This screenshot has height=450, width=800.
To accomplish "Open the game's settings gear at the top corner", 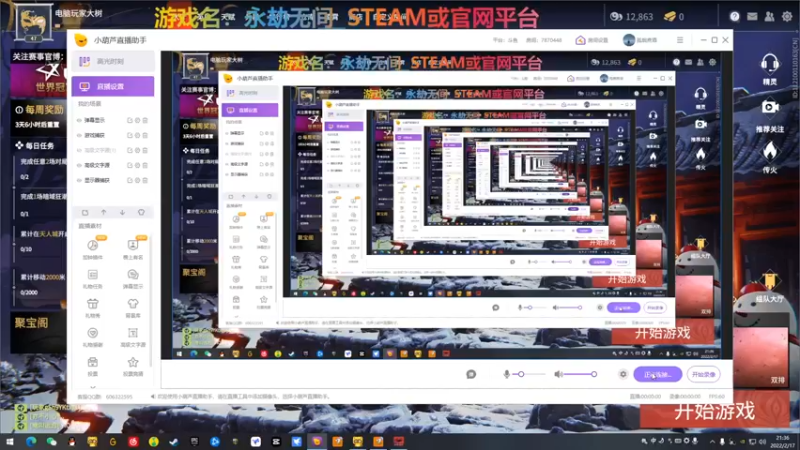I will point(787,16).
